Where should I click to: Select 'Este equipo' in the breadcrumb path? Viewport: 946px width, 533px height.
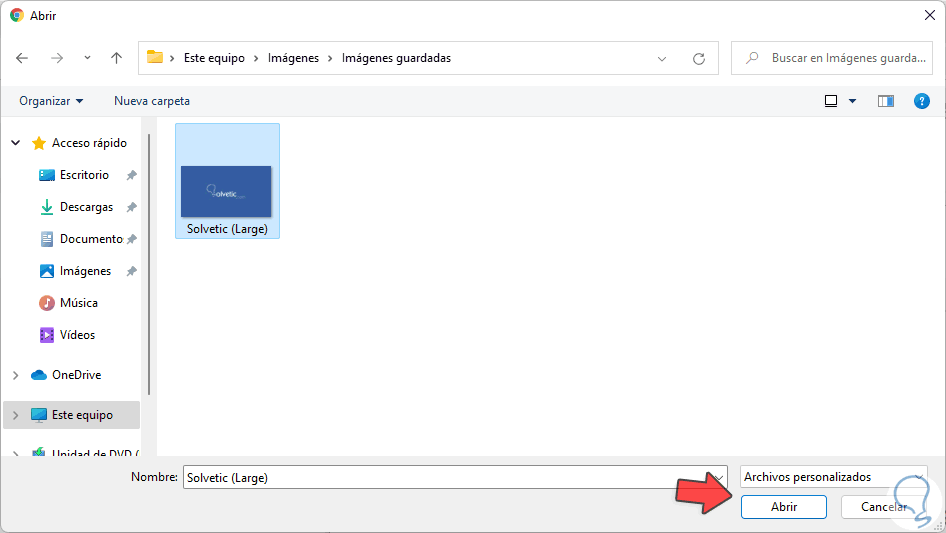tap(214, 58)
